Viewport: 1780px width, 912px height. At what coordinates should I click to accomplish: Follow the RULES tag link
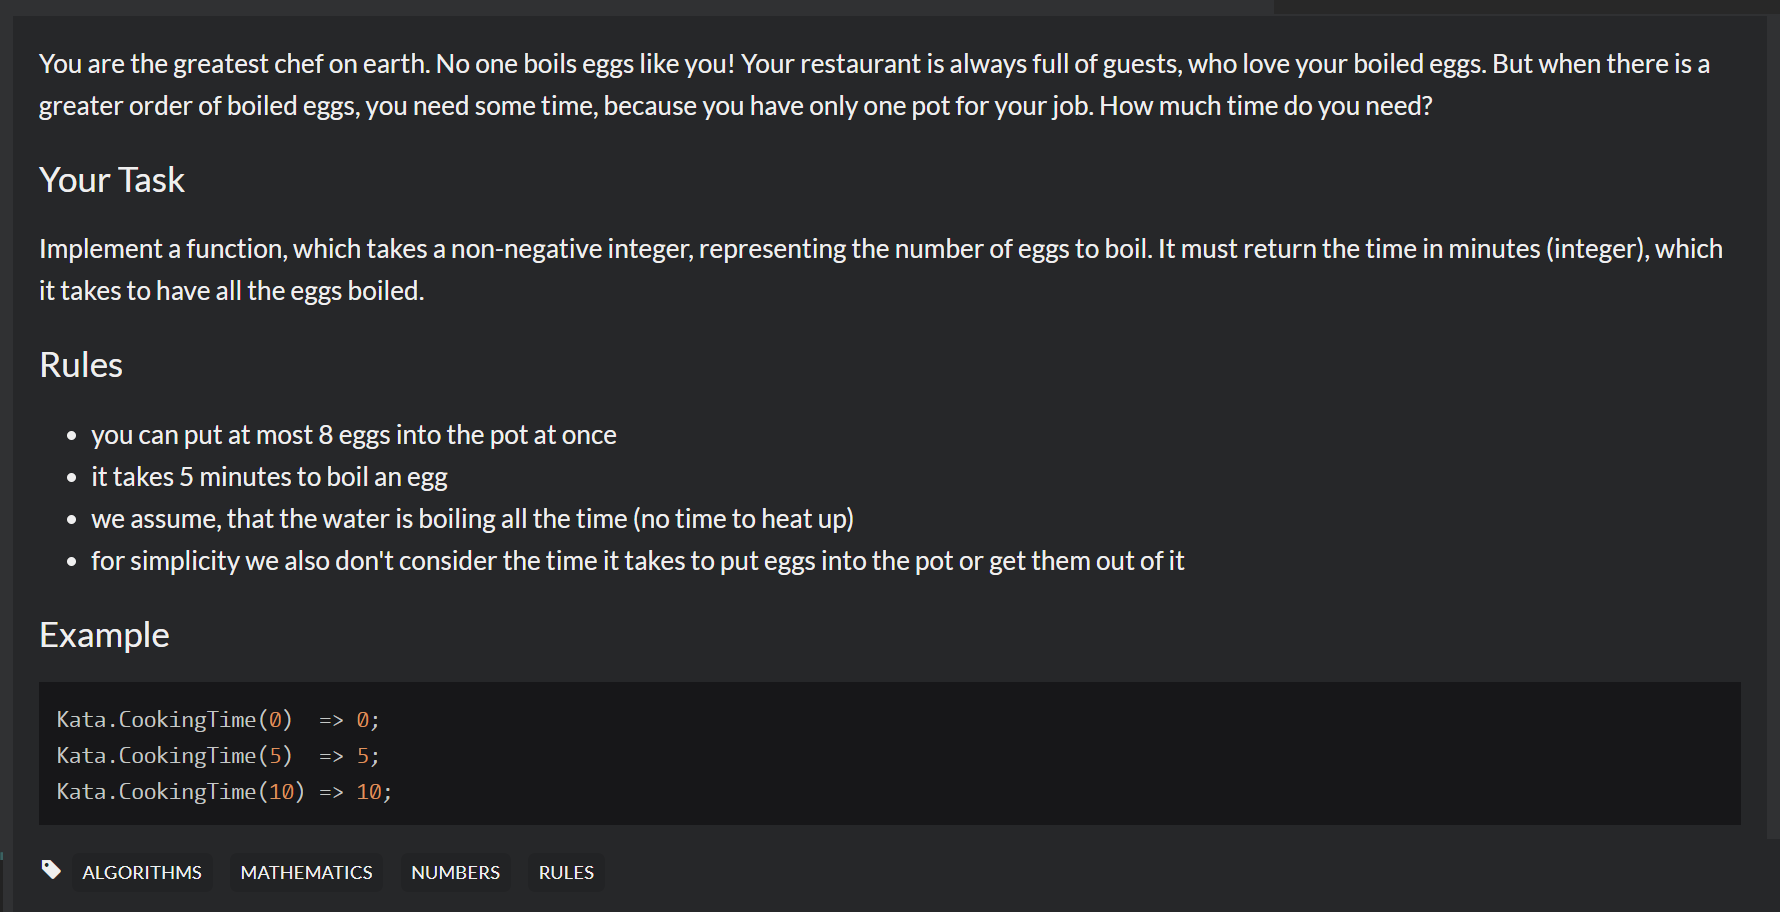(566, 872)
